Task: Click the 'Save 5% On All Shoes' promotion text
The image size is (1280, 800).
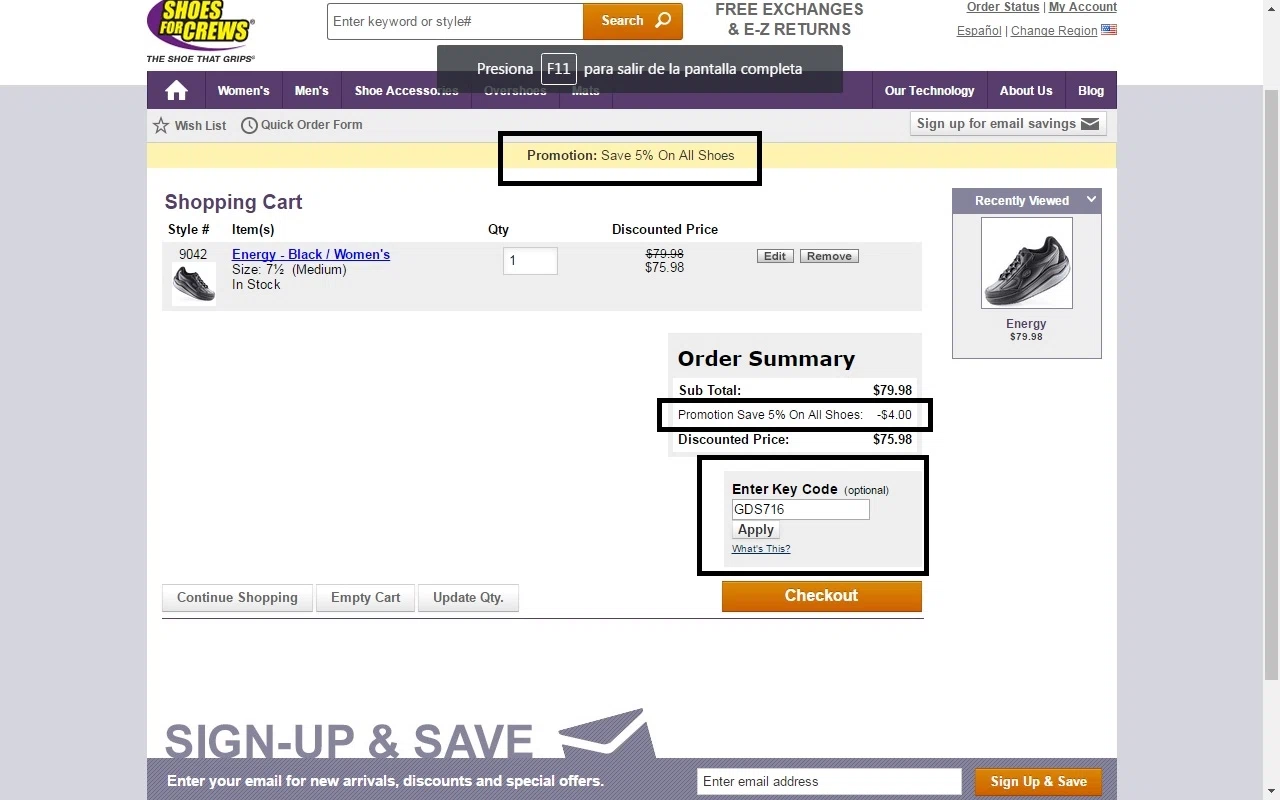Action: pos(668,156)
